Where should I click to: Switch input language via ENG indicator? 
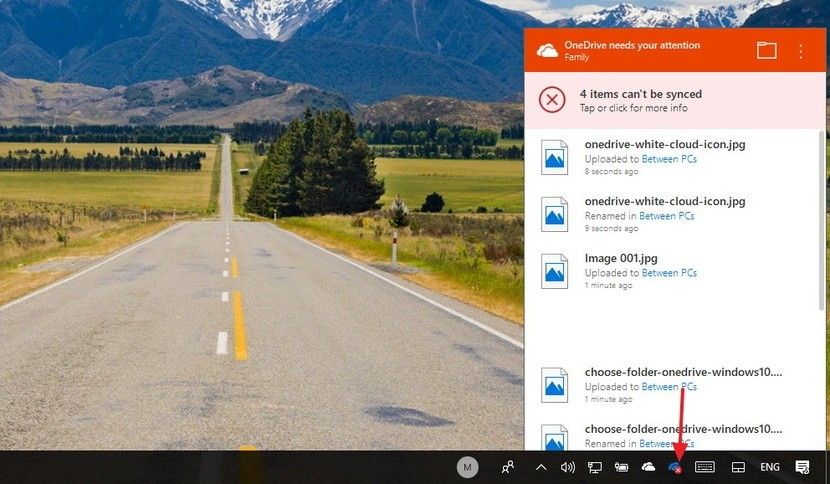(770, 467)
